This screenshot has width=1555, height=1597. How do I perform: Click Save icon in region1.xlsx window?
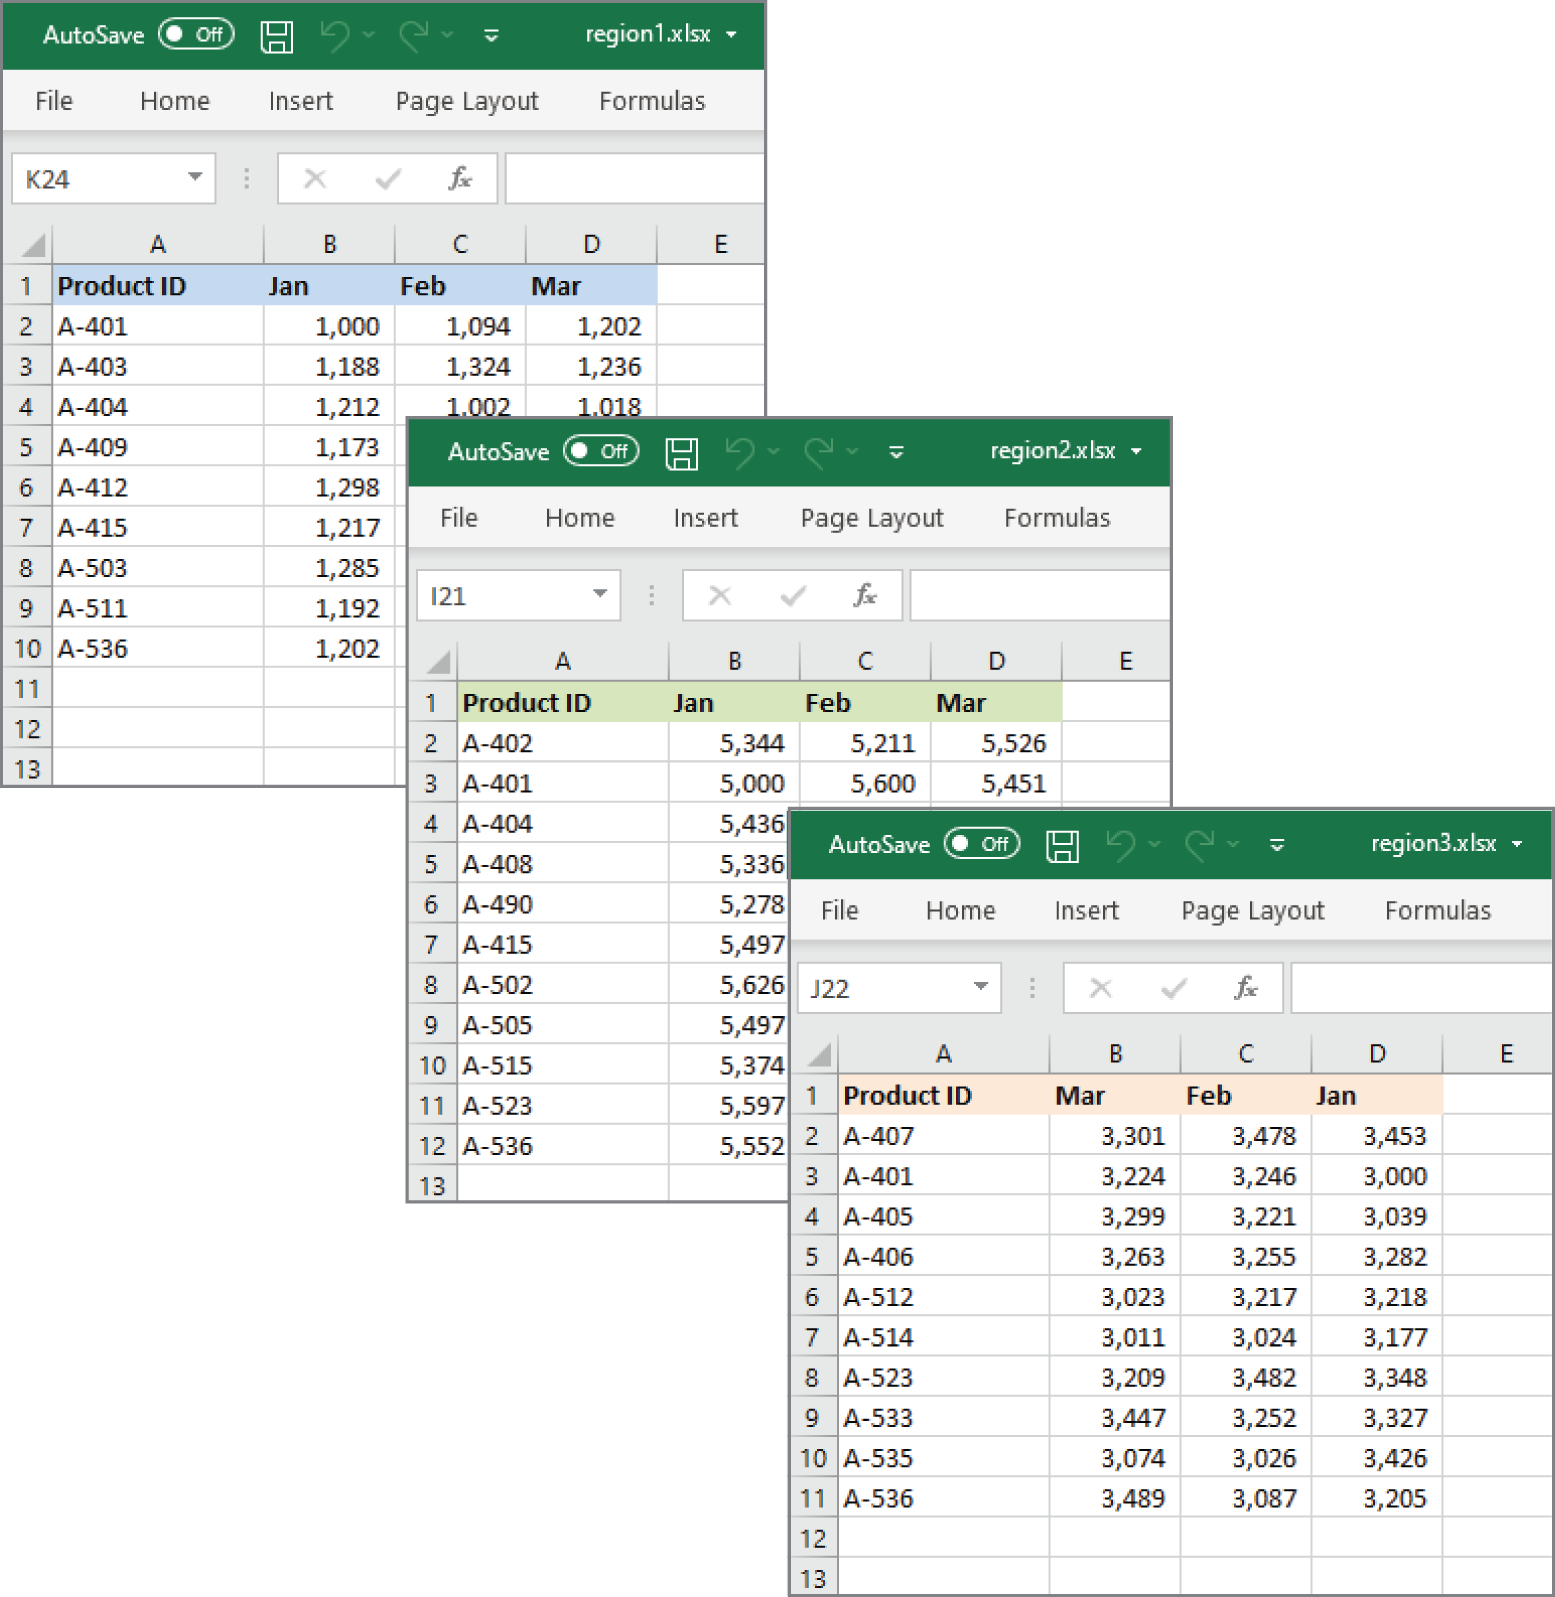tap(276, 36)
